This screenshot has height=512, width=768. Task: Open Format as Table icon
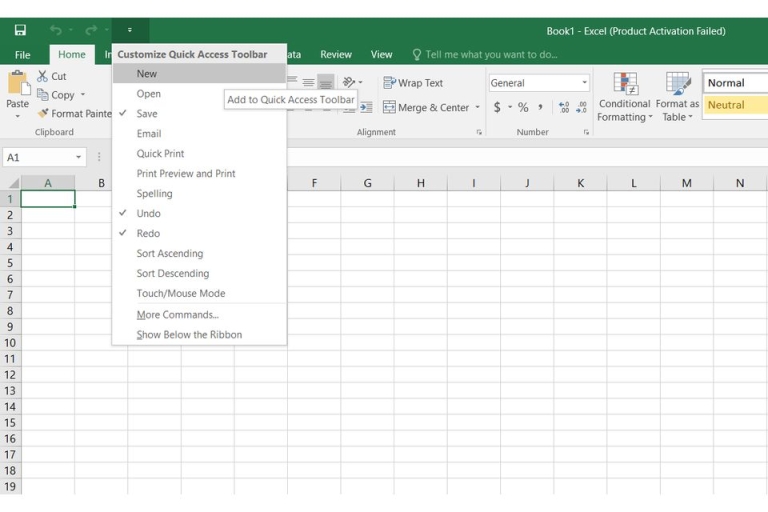pos(678,84)
